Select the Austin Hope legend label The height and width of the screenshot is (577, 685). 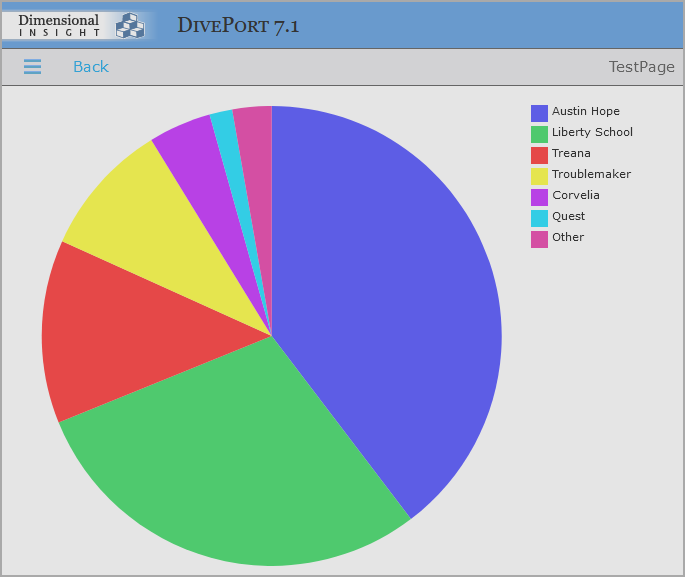pyautogui.click(x=586, y=112)
